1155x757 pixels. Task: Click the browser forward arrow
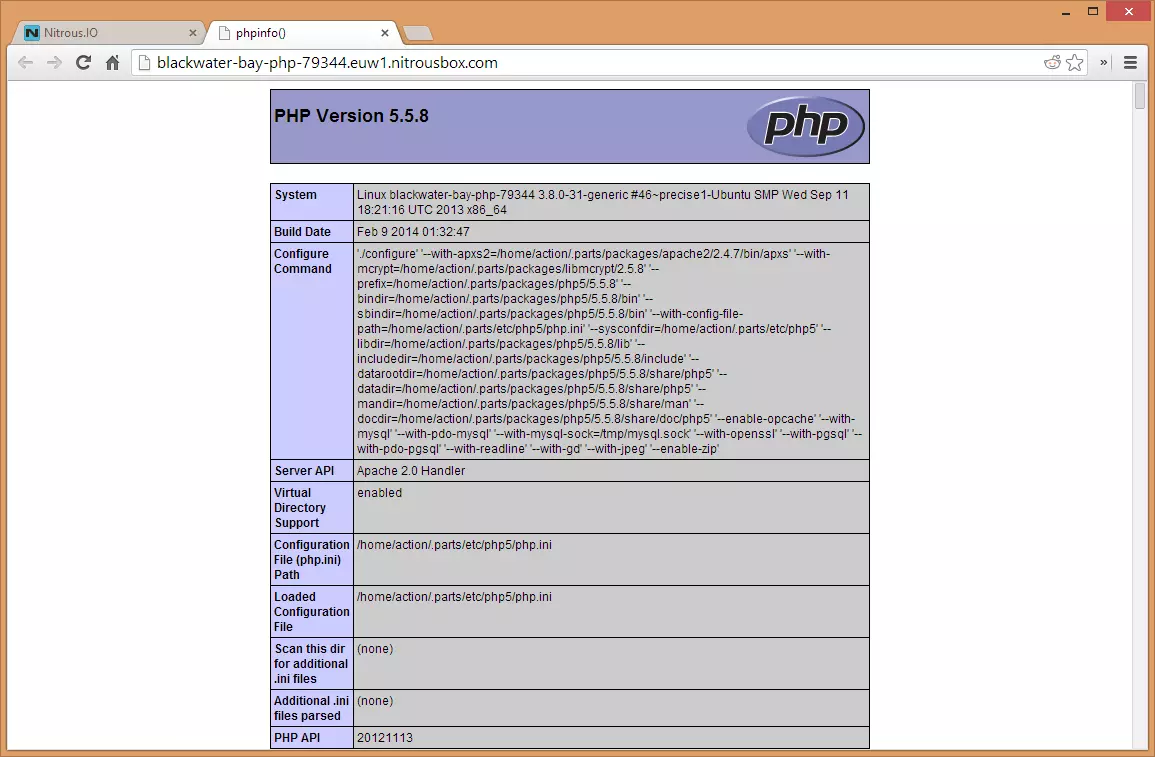tap(55, 63)
